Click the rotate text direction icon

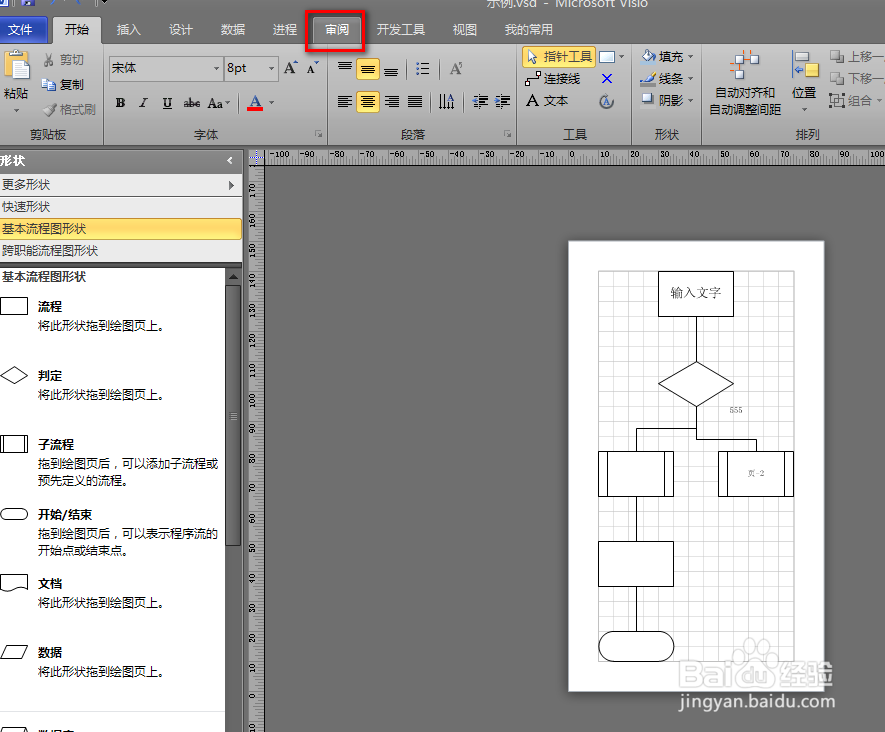coord(446,102)
